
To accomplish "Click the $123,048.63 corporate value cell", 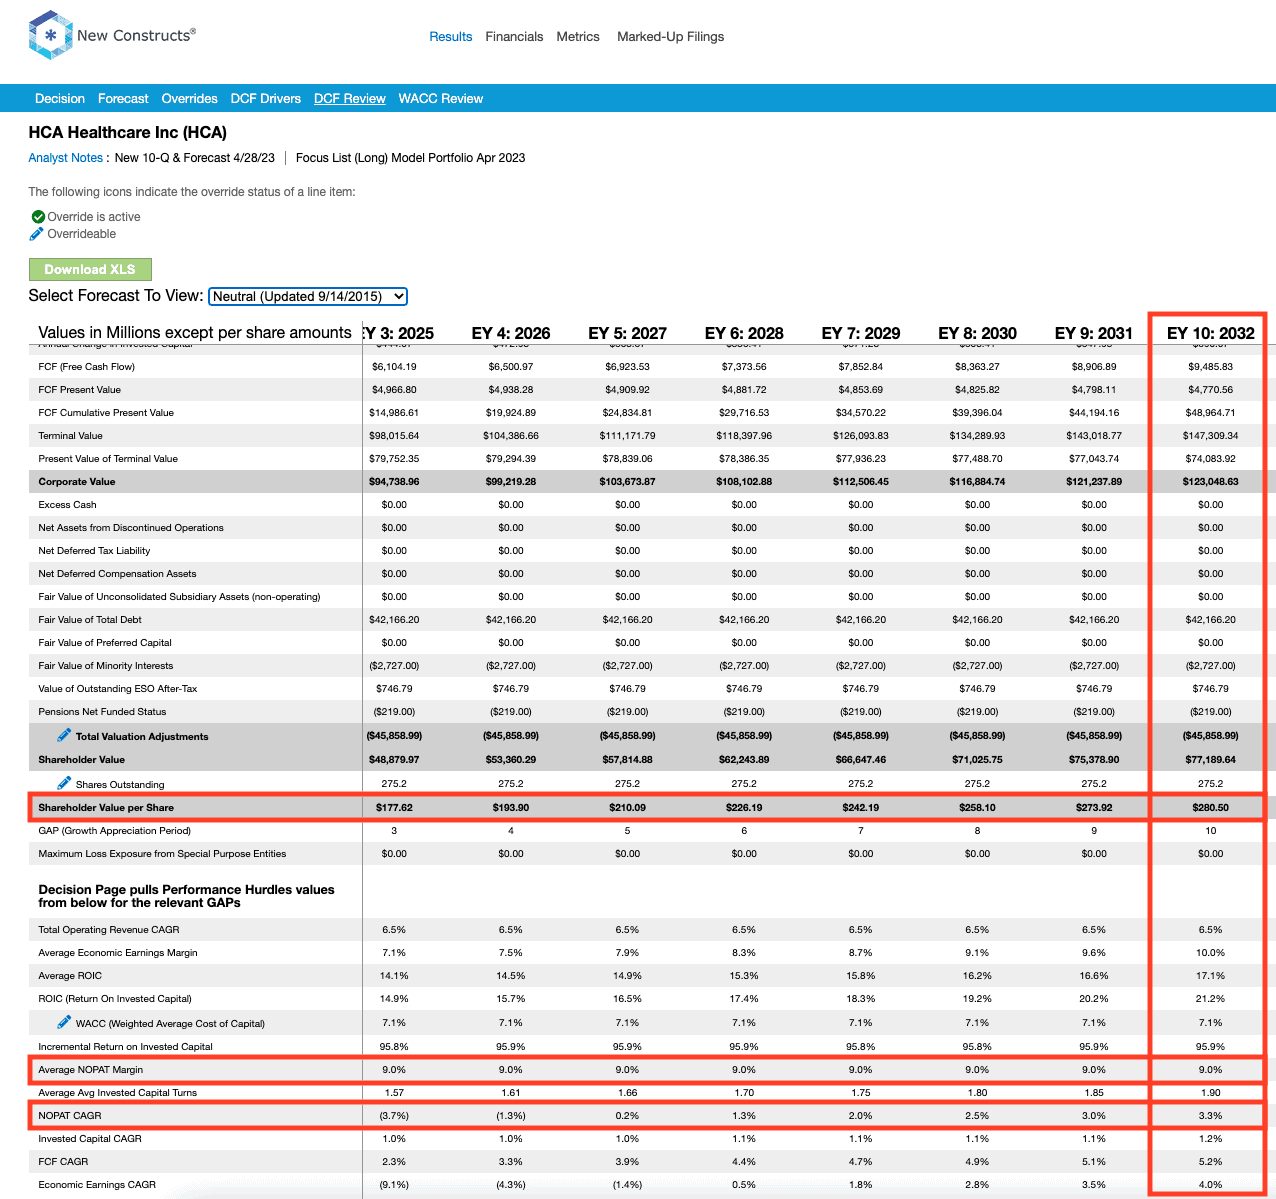I will pyautogui.click(x=1210, y=482).
